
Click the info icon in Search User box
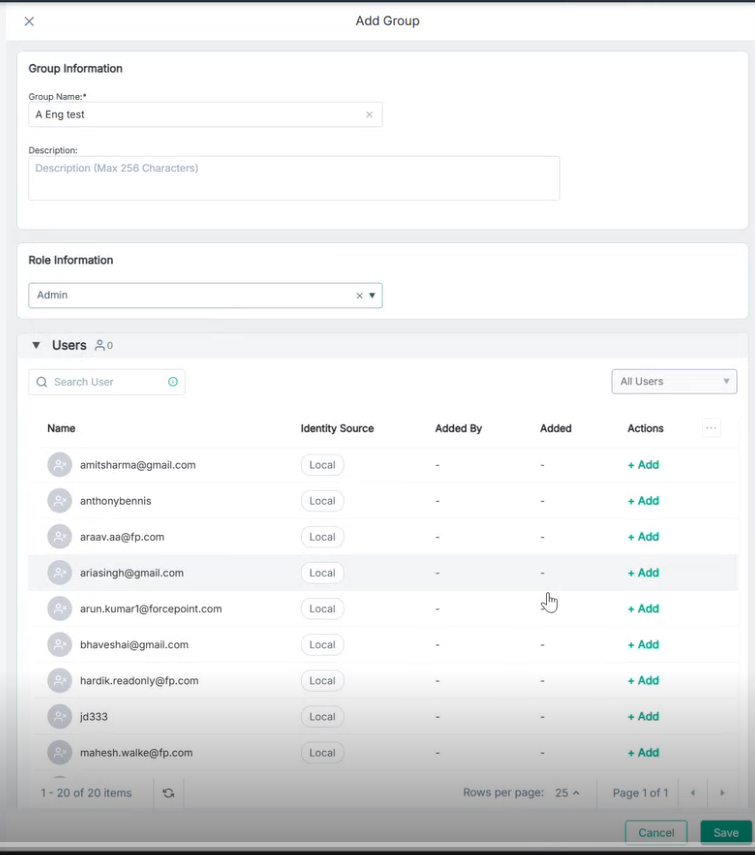pos(173,382)
